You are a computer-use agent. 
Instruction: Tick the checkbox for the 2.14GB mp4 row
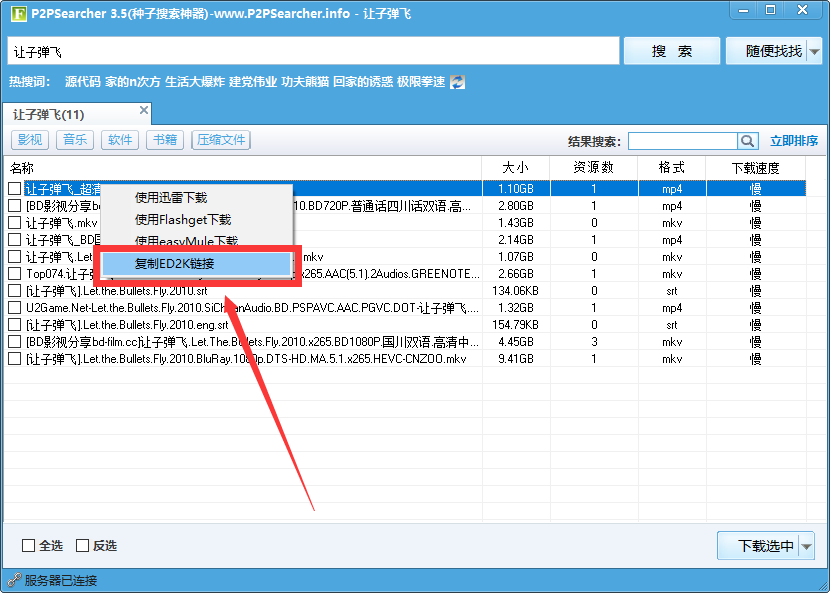(x=14, y=239)
